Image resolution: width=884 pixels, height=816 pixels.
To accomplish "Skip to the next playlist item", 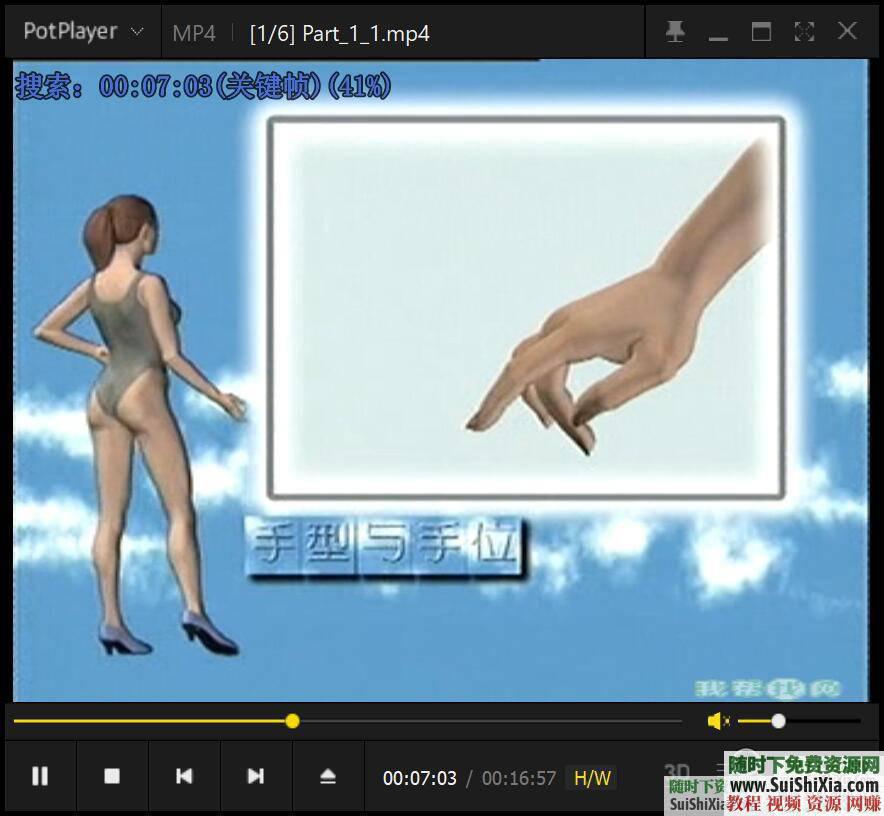I will [x=254, y=776].
